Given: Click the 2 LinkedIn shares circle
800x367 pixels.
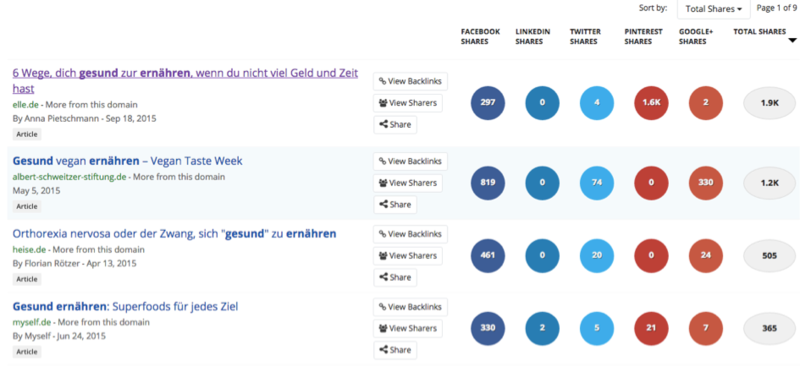Looking at the screenshot, I should click(542, 328).
